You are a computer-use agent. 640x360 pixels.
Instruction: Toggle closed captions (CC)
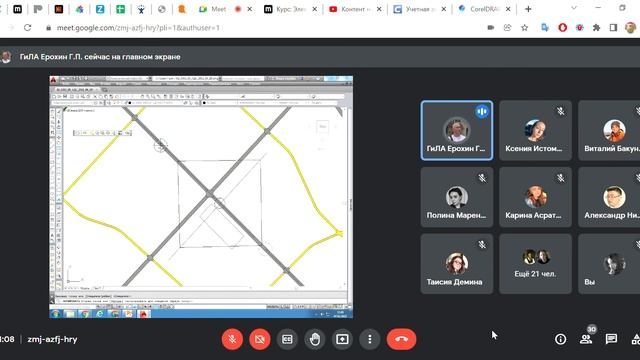pos(287,339)
